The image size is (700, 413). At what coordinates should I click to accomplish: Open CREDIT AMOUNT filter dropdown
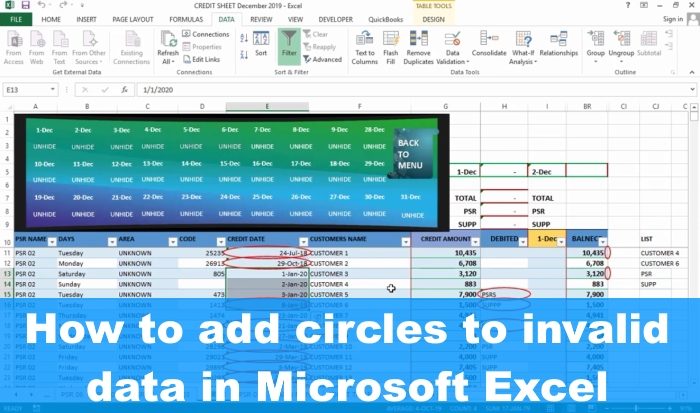point(475,242)
